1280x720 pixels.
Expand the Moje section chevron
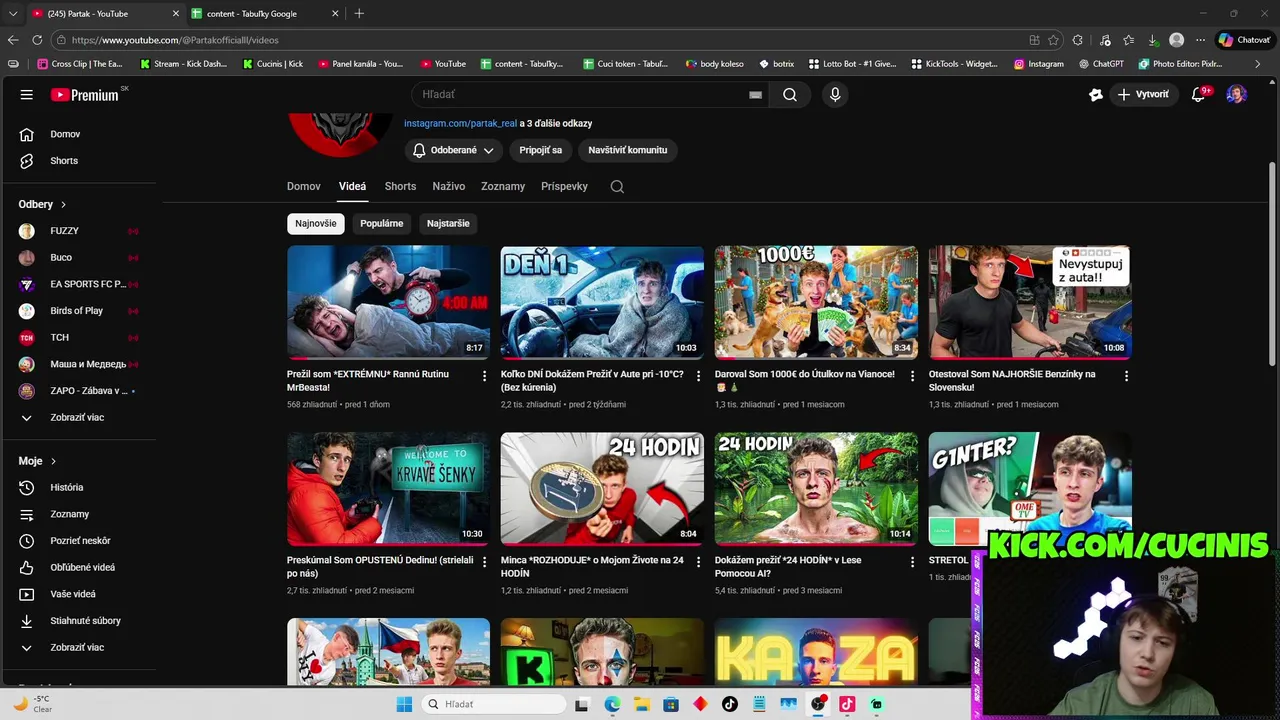click(x=53, y=461)
